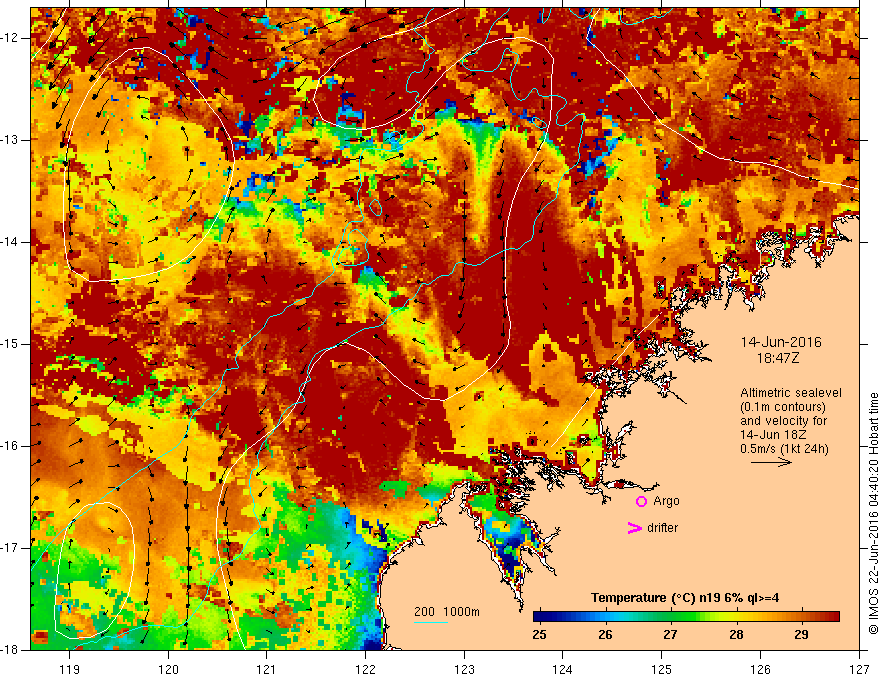Image resolution: width=880 pixels, height=680 pixels.
Task: Click the magenta Argo circle legend symbol
Action: coord(641,501)
